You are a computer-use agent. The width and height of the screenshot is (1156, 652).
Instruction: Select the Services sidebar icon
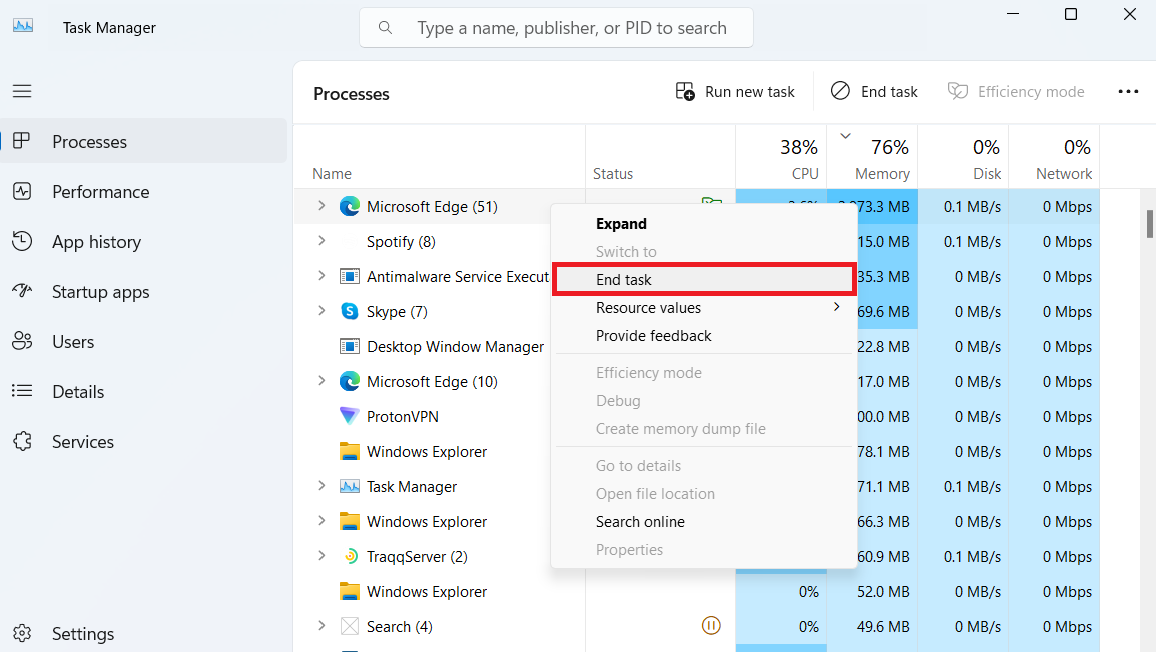22,441
